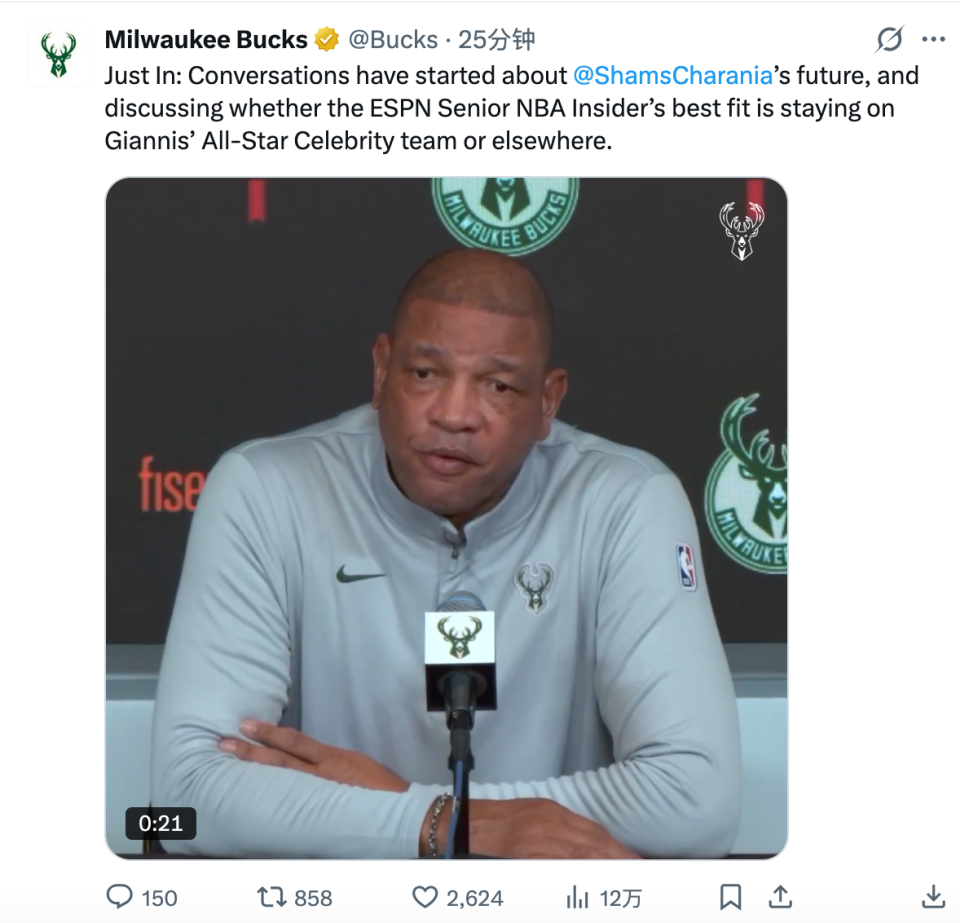Click the share upload arrow icon
This screenshot has width=960, height=923.
click(781, 896)
